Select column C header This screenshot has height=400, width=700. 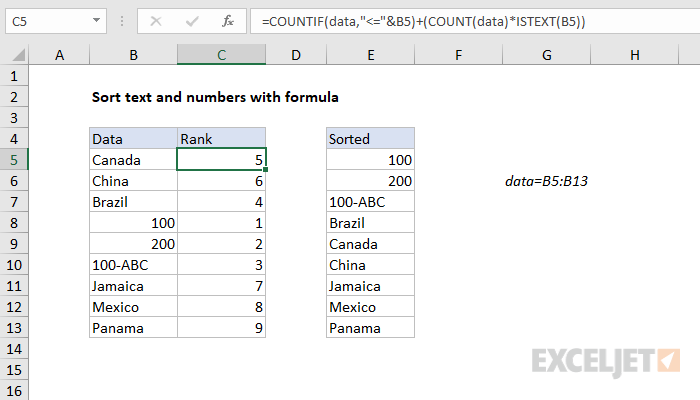pyautogui.click(x=221, y=55)
